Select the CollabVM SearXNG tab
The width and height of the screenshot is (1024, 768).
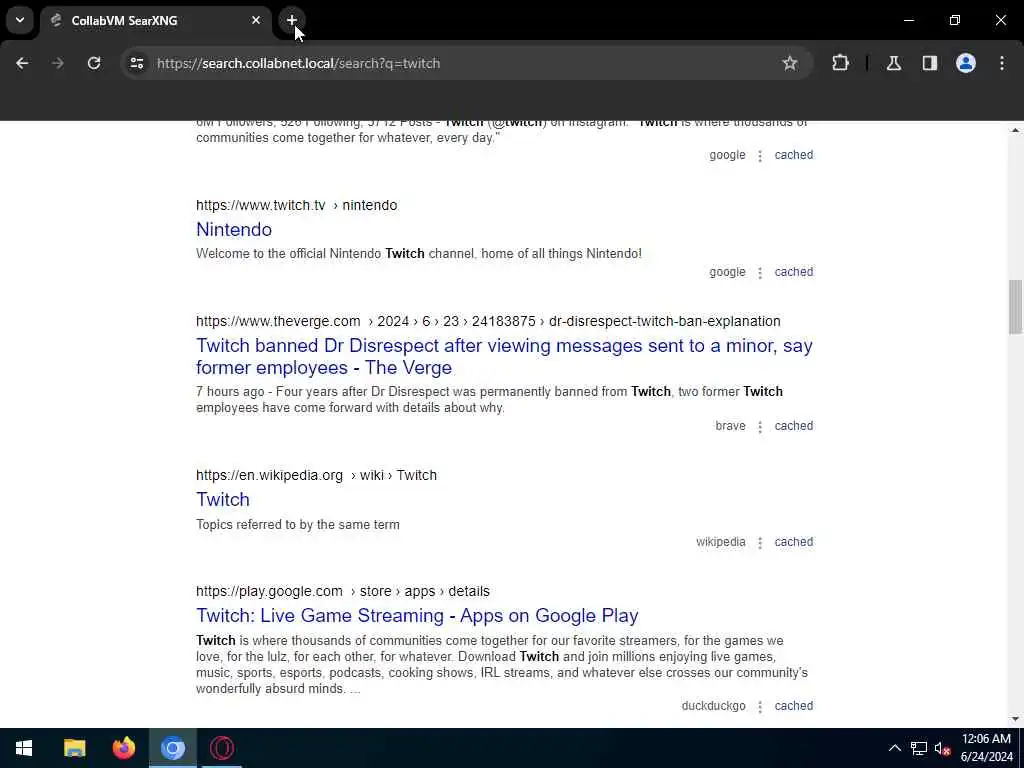[155, 20]
